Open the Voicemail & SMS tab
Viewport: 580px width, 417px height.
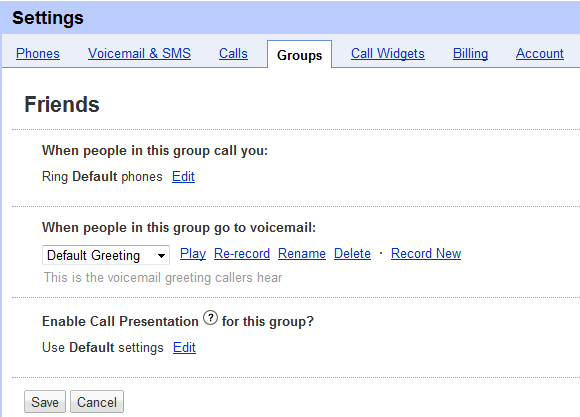click(139, 54)
